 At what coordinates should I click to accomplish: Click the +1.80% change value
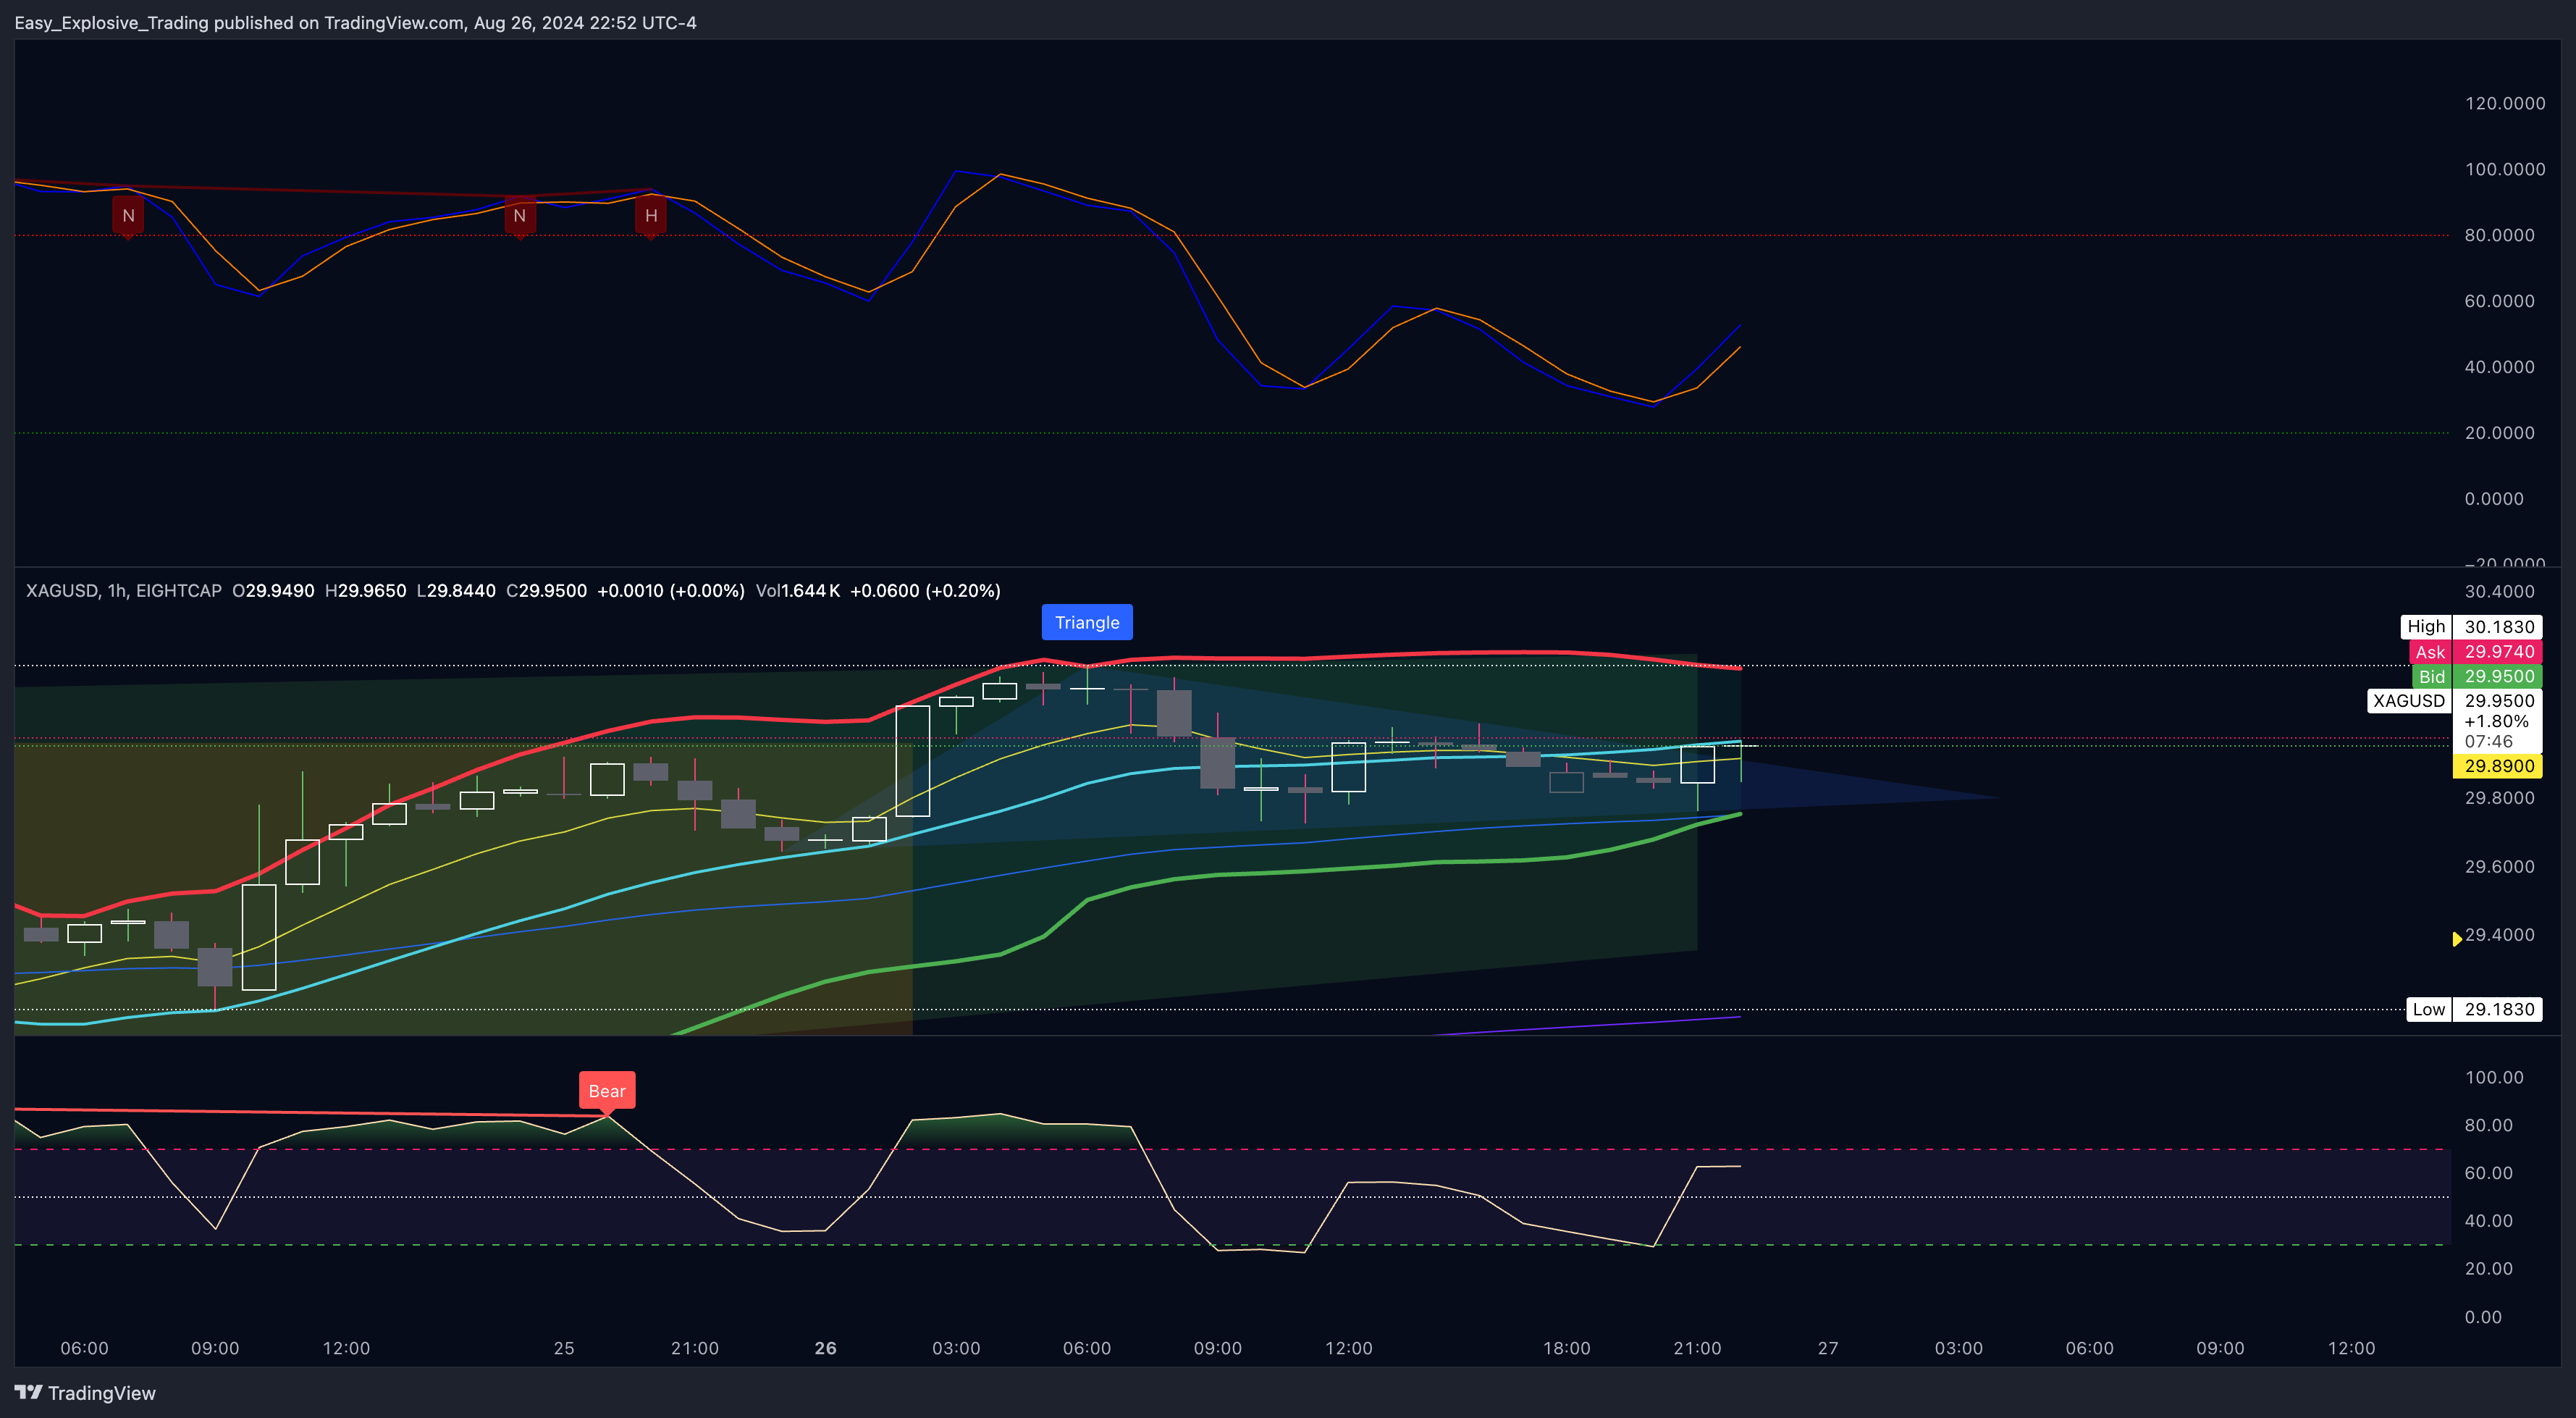(2496, 721)
